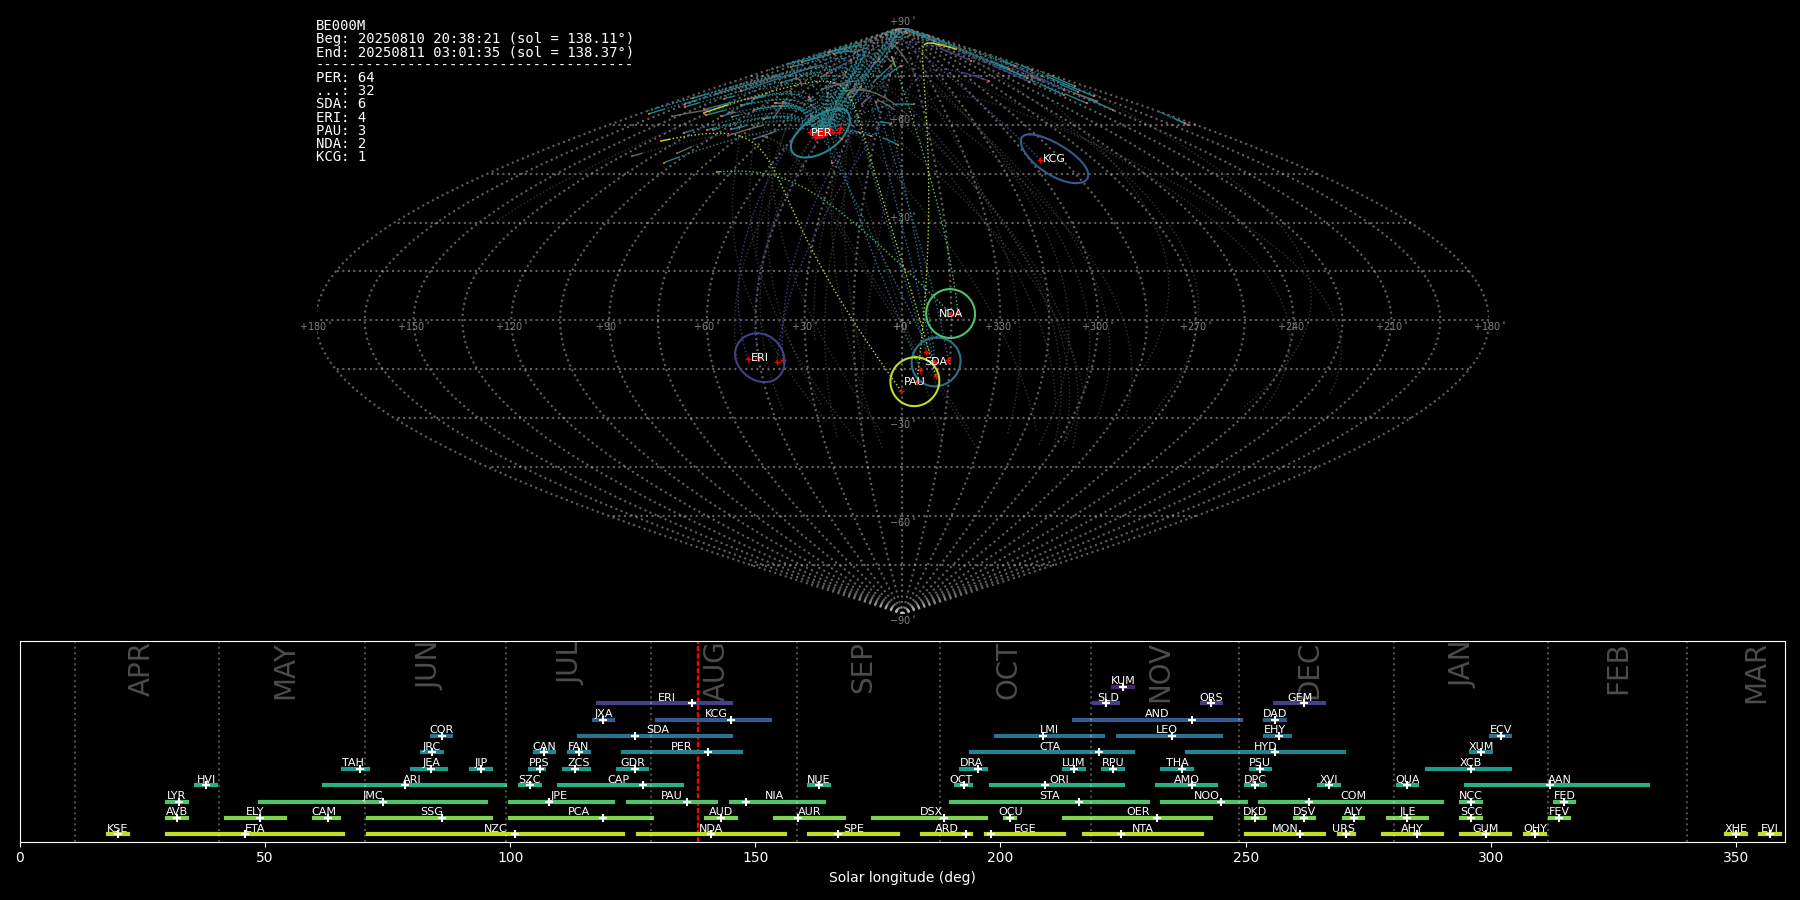Click the '+90°' north pole label
1800x900 pixels.
click(x=902, y=21)
